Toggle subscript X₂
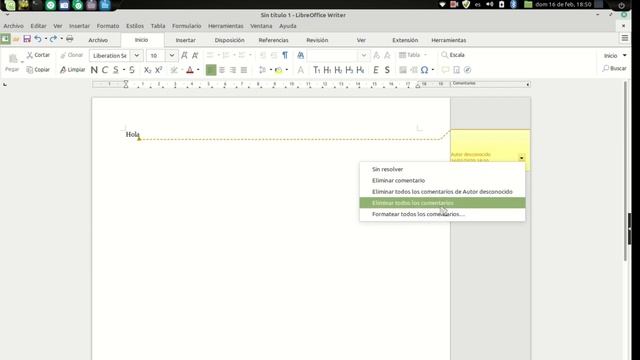Image resolution: width=640 pixels, height=360 pixels. pyautogui.click(x=147, y=70)
